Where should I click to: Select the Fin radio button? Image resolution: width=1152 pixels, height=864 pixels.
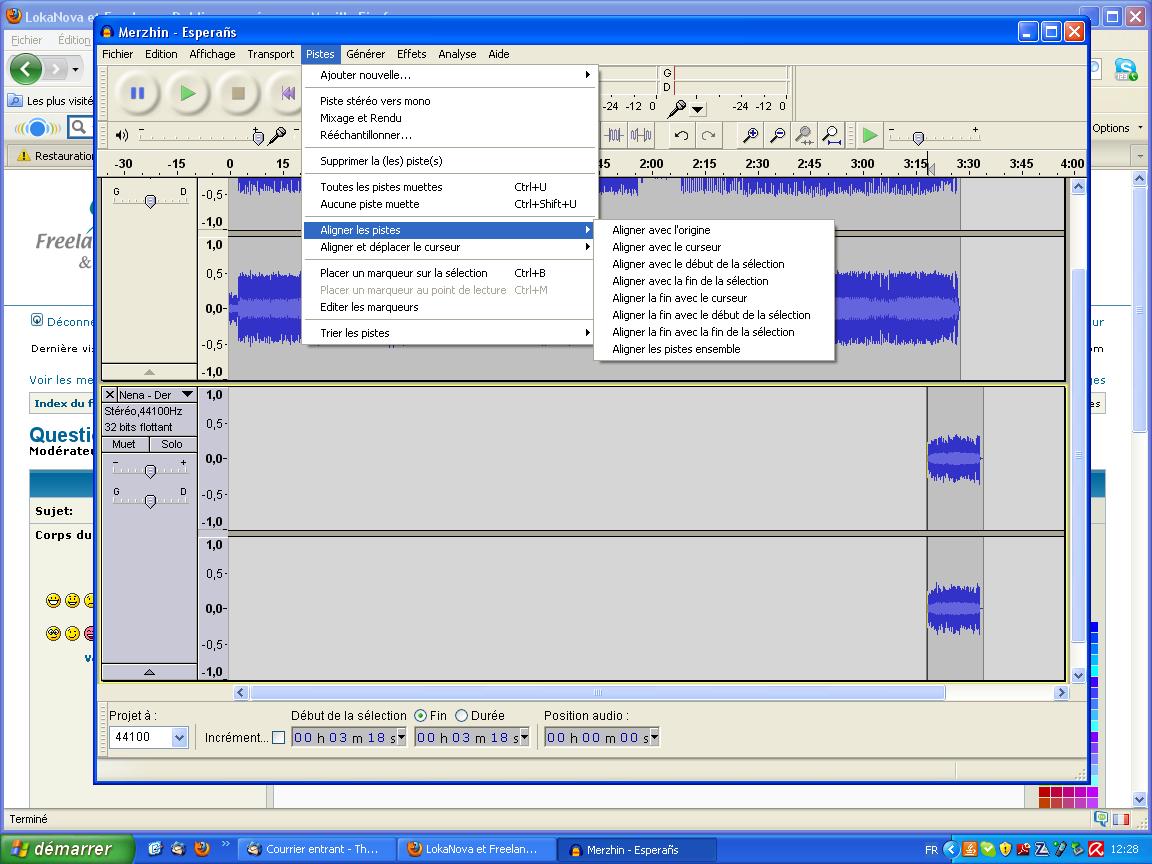coord(420,716)
